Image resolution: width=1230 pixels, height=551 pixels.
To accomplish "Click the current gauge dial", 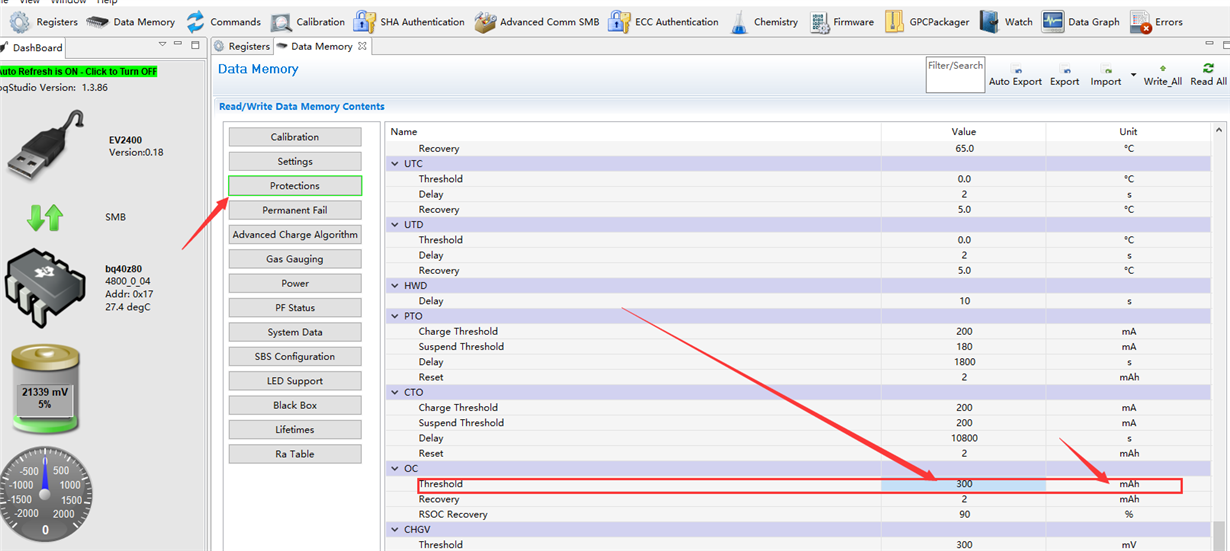I will 44,496.
